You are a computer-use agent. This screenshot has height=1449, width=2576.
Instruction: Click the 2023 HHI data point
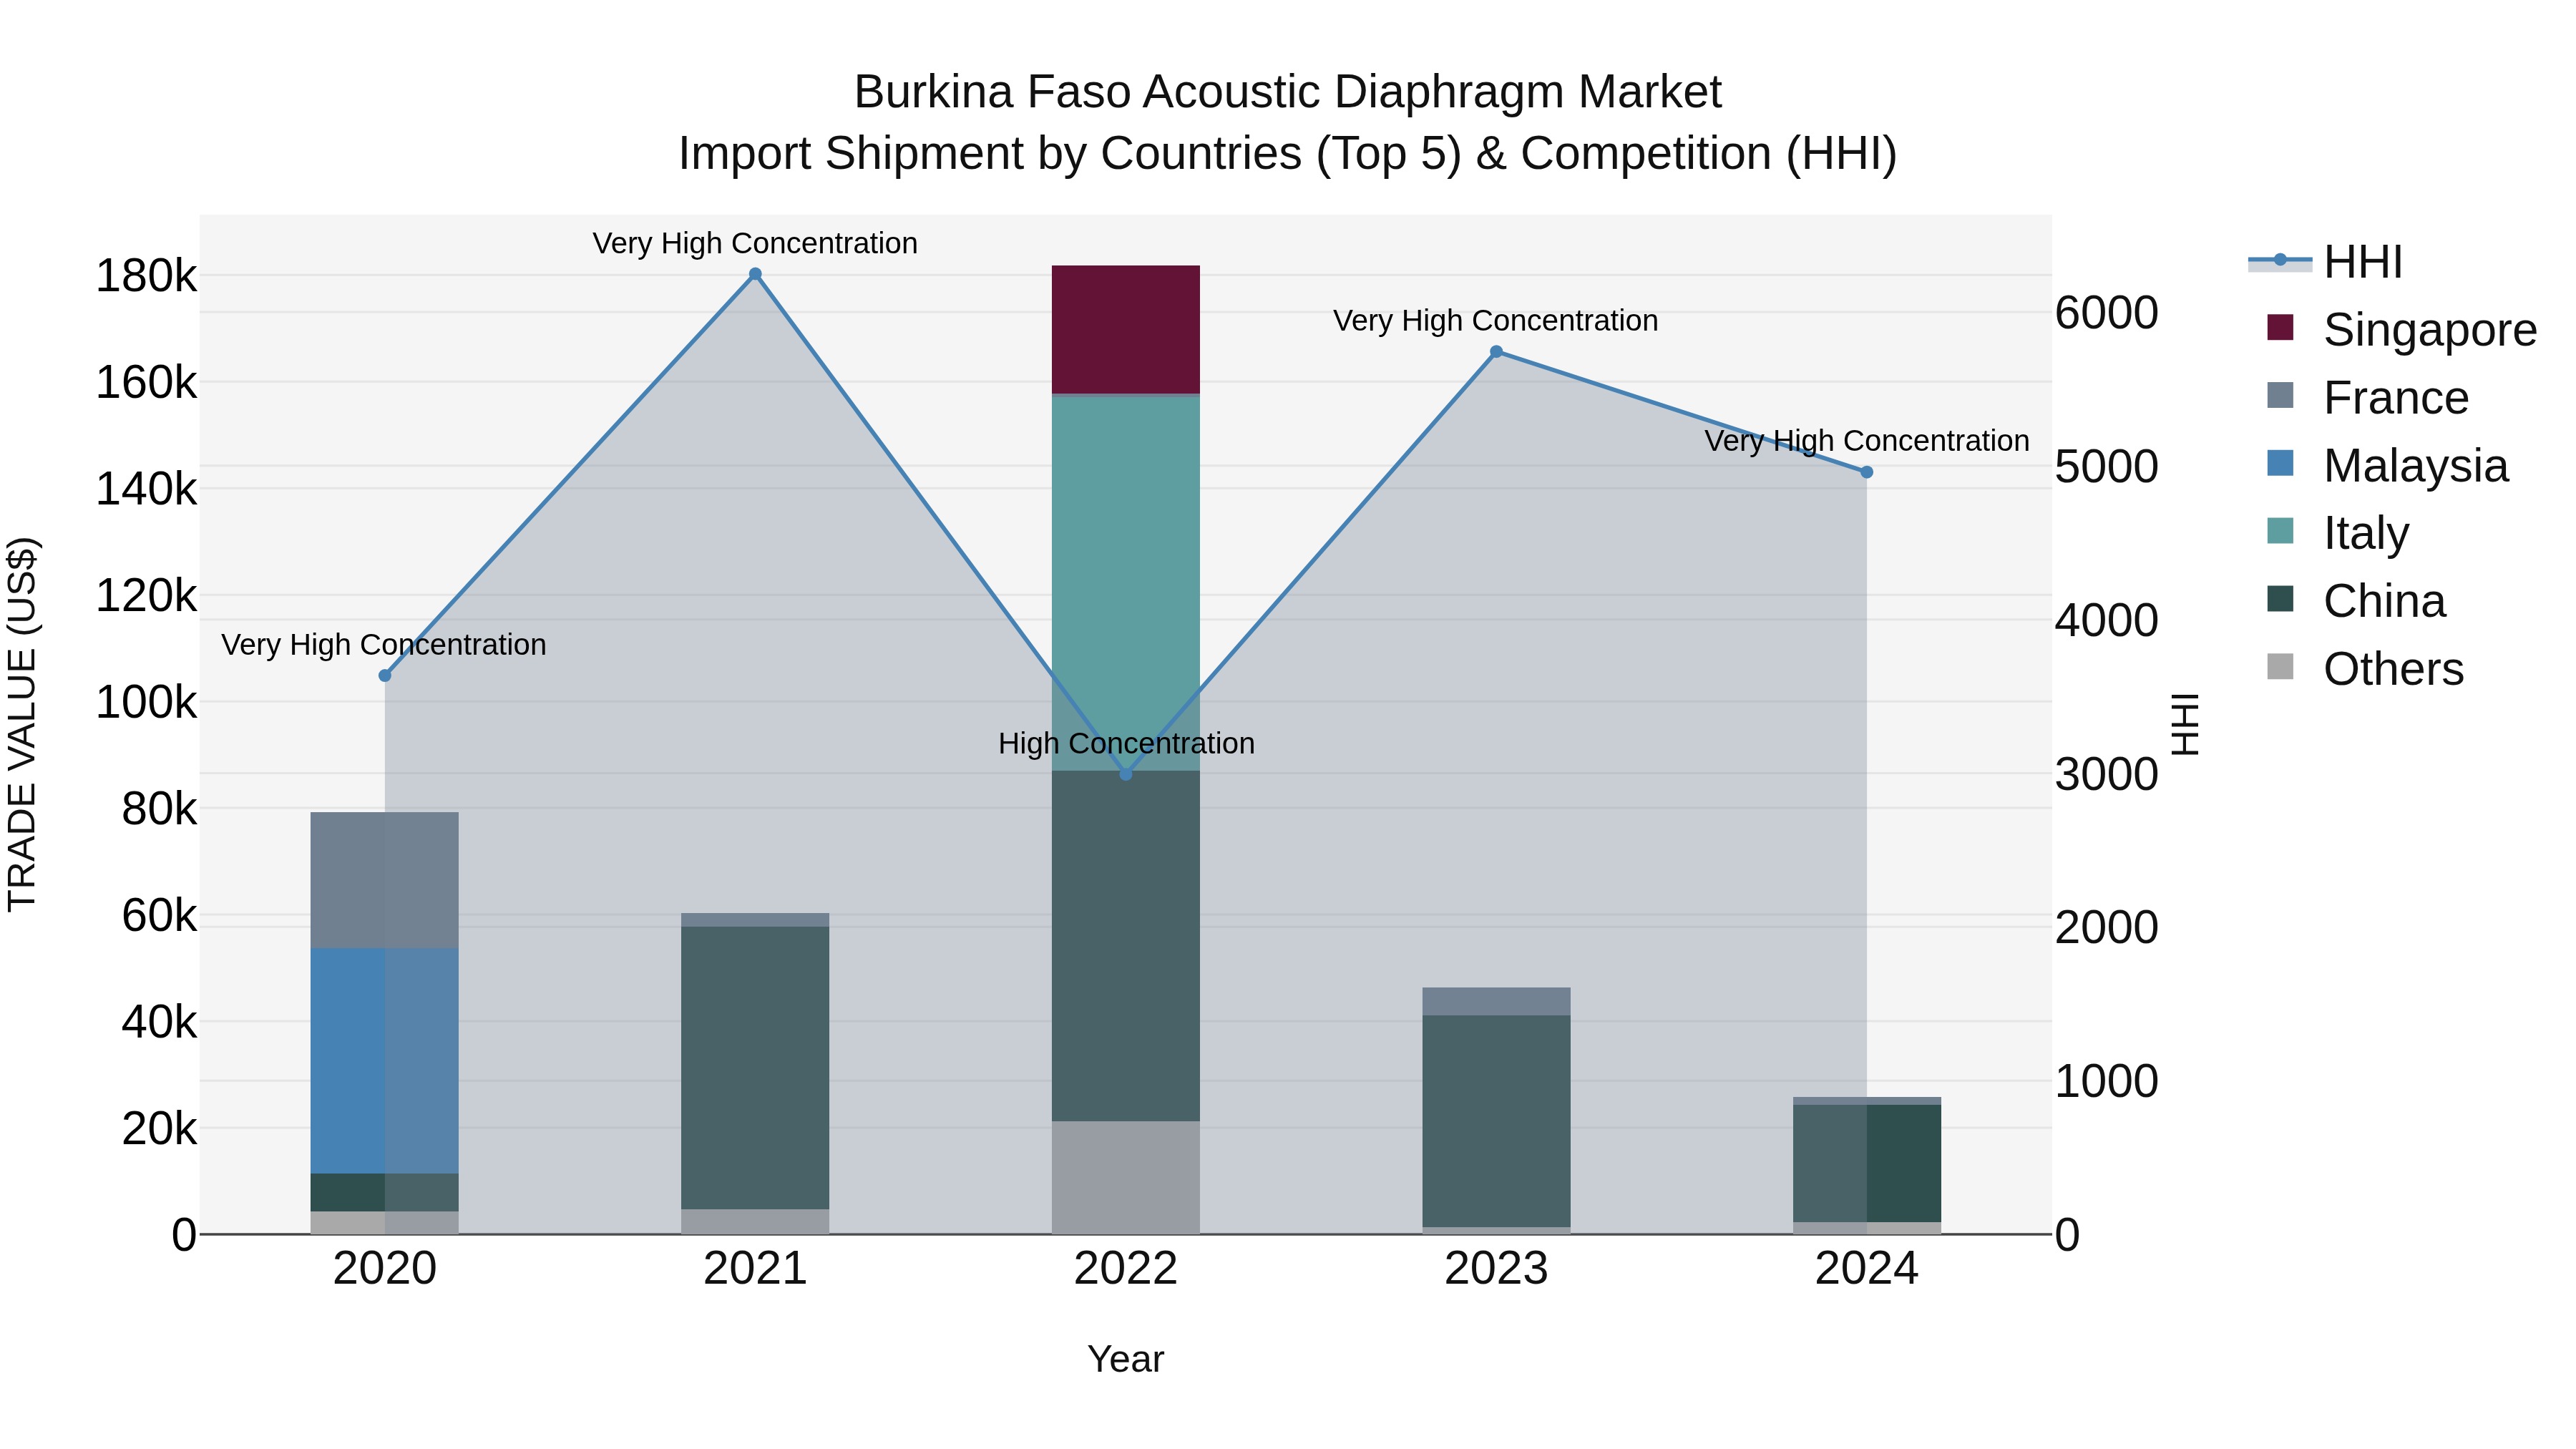pyautogui.click(x=1496, y=352)
